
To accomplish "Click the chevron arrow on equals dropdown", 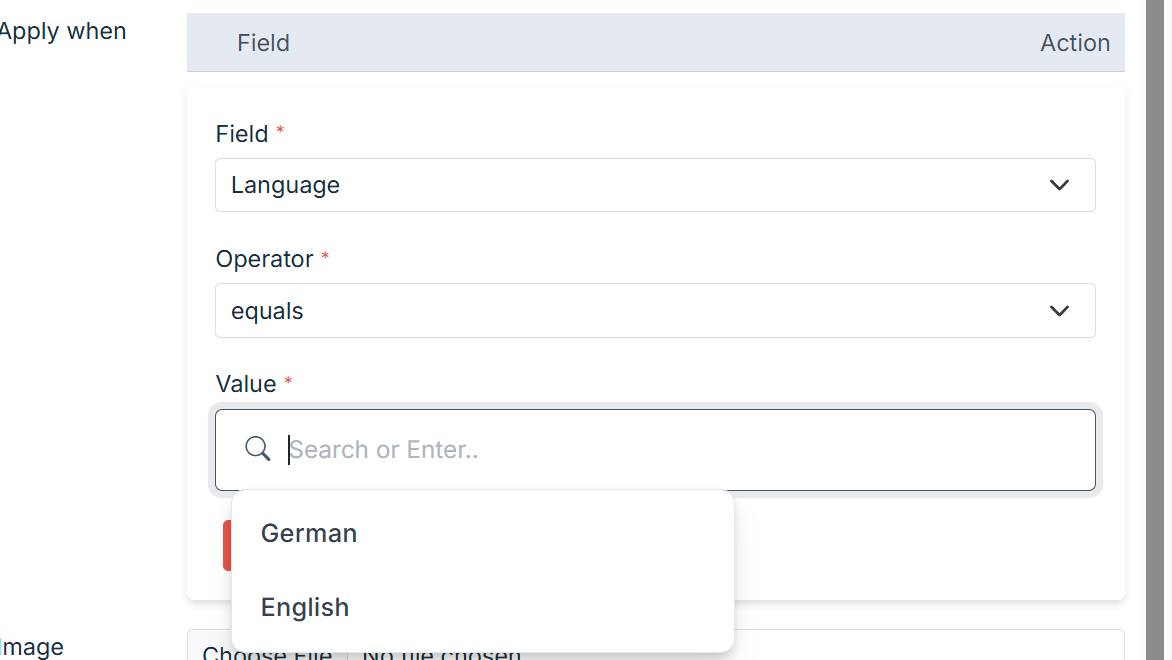I will tap(1059, 311).
